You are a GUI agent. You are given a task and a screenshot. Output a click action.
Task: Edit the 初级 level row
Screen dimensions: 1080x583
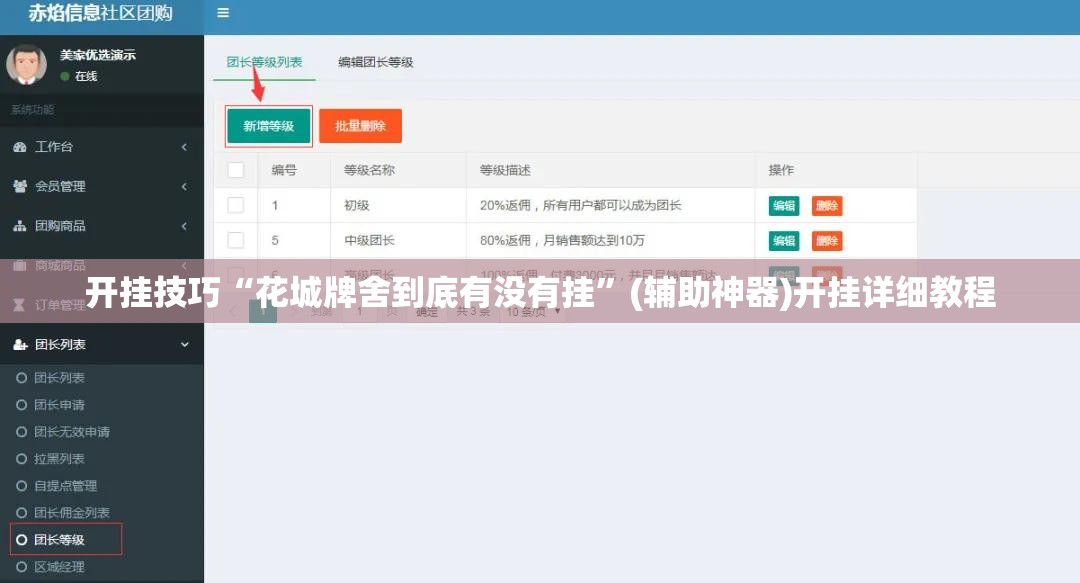784,205
